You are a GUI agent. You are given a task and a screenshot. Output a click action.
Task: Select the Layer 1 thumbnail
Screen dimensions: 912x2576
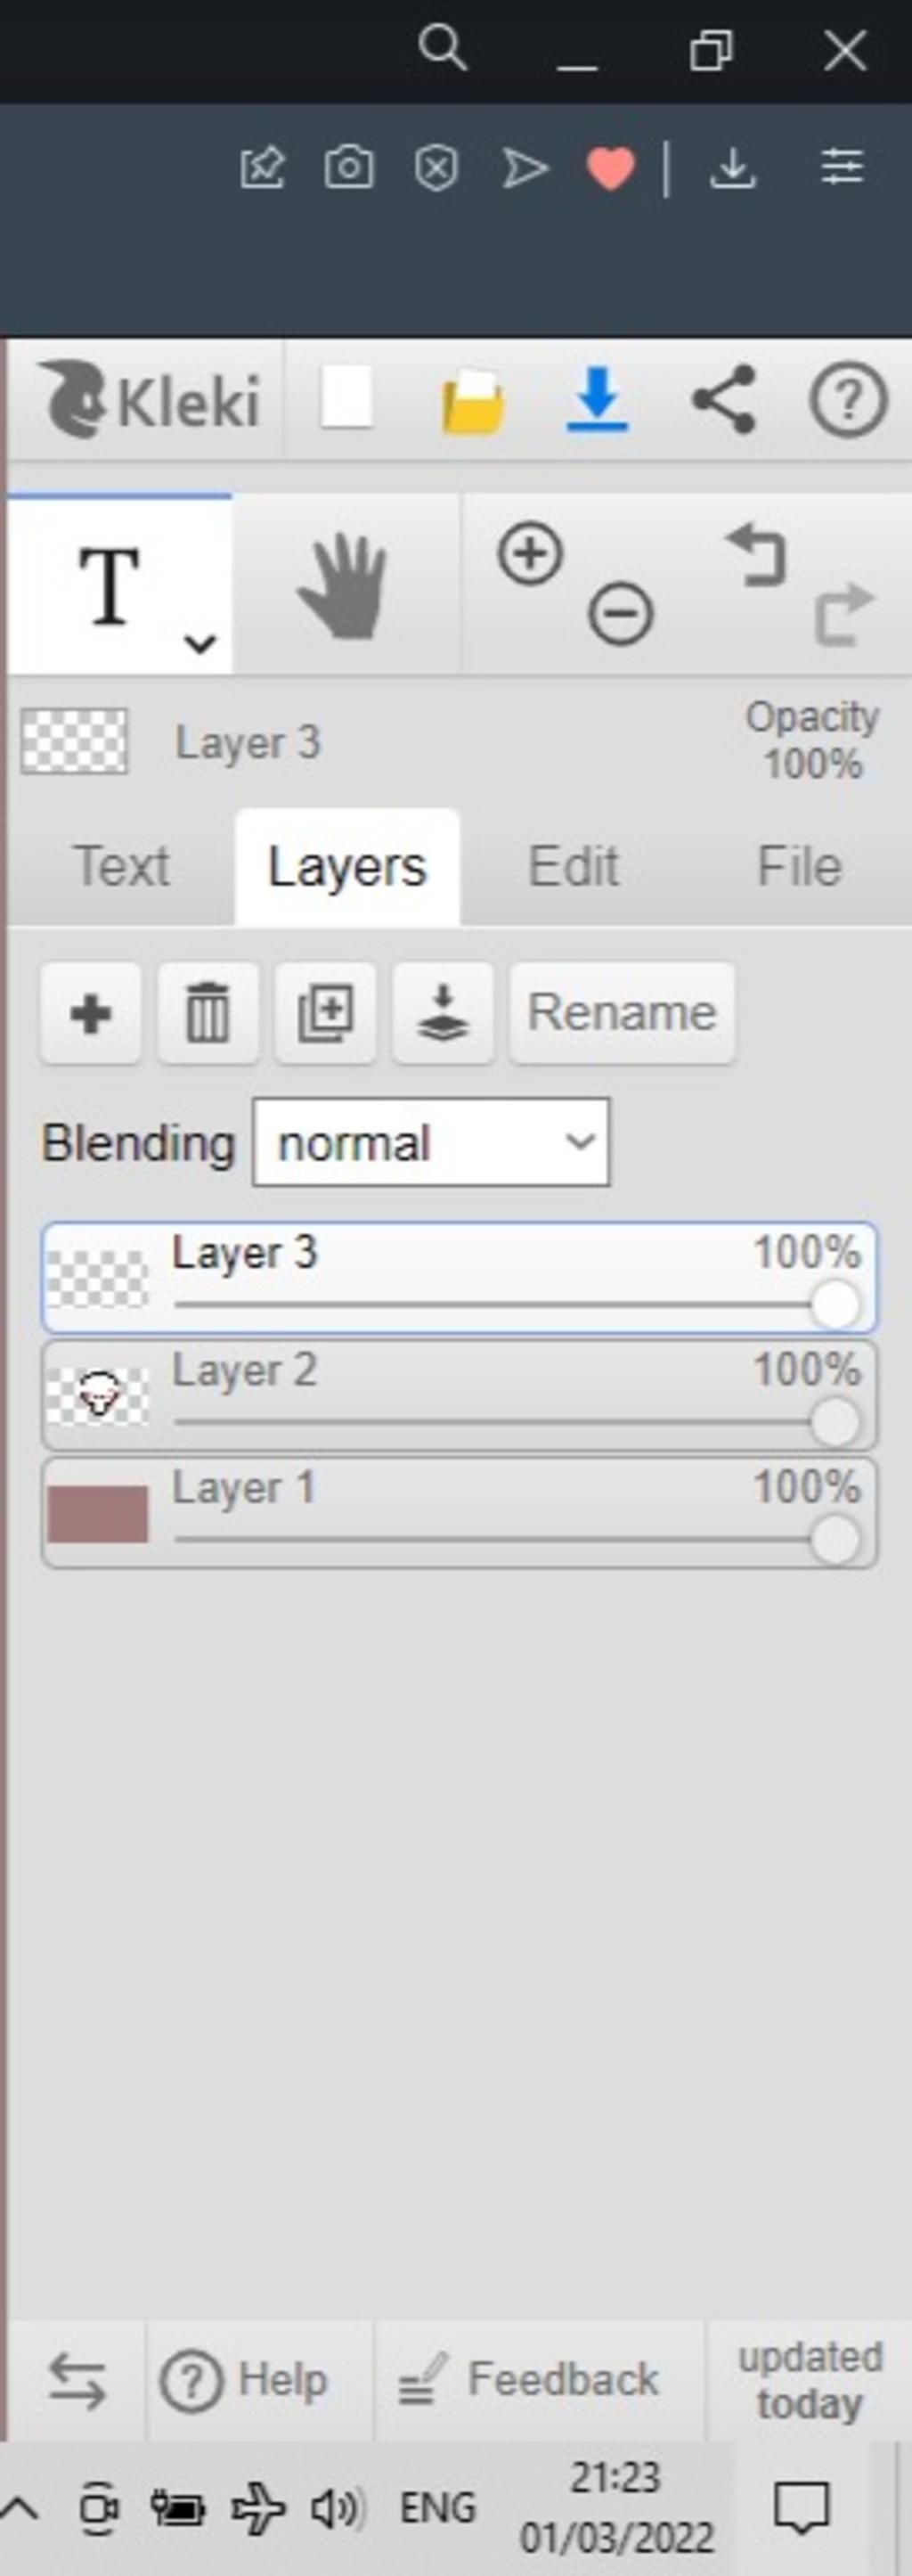tap(98, 1514)
